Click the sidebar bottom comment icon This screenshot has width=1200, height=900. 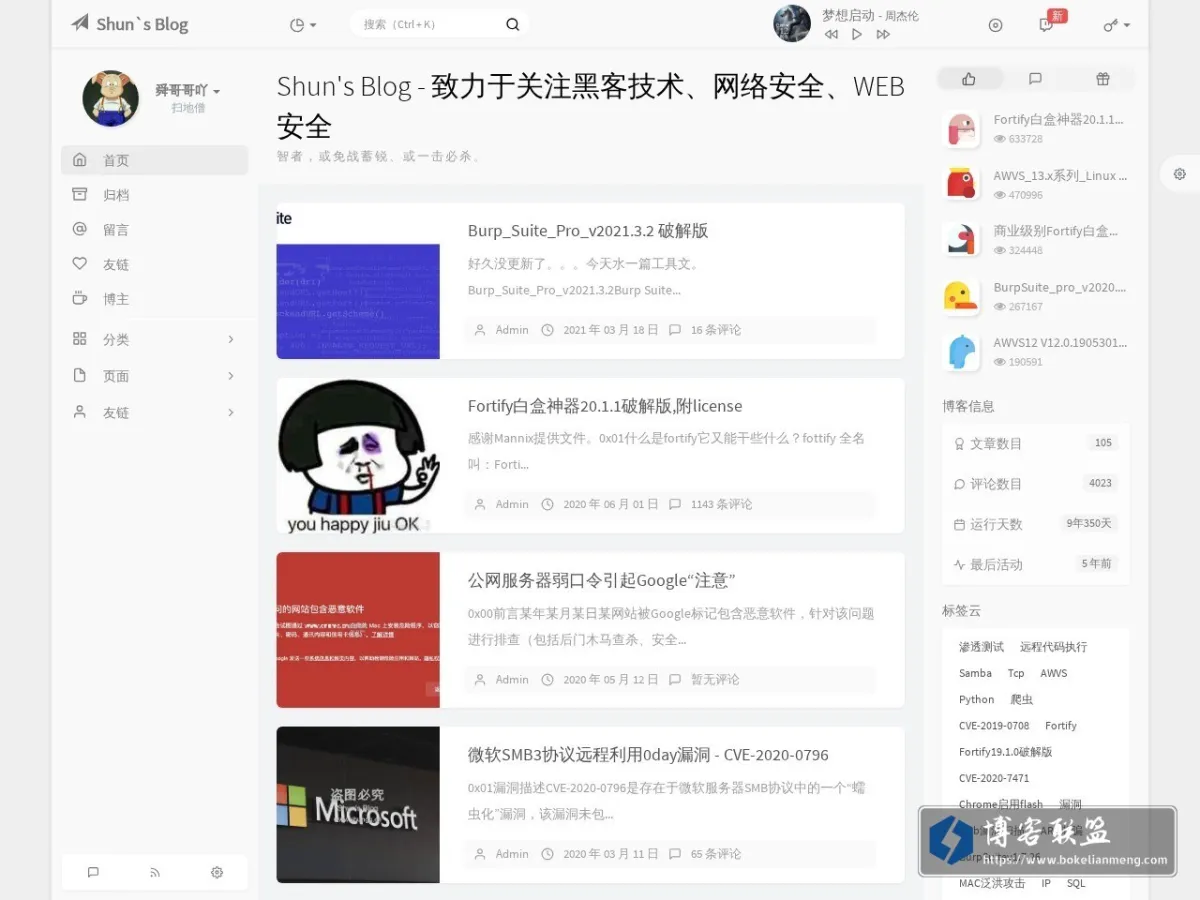click(93, 872)
